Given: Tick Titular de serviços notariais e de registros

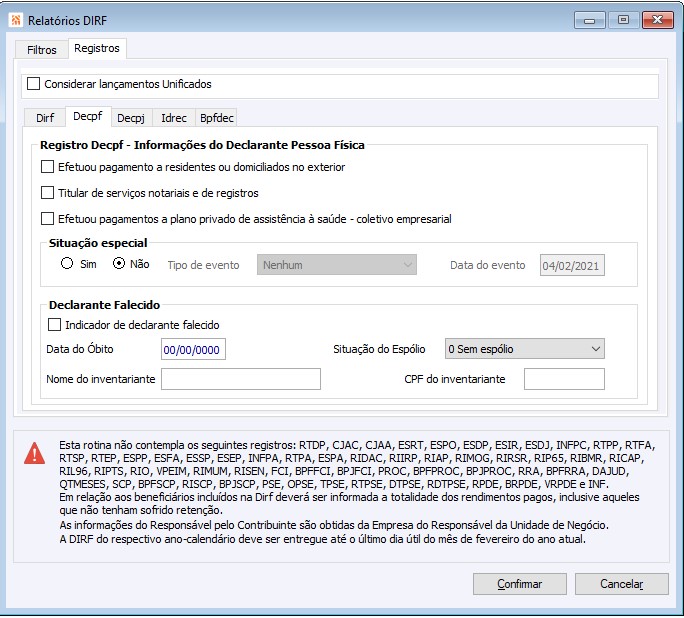Looking at the screenshot, I should (x=47, y=193).
